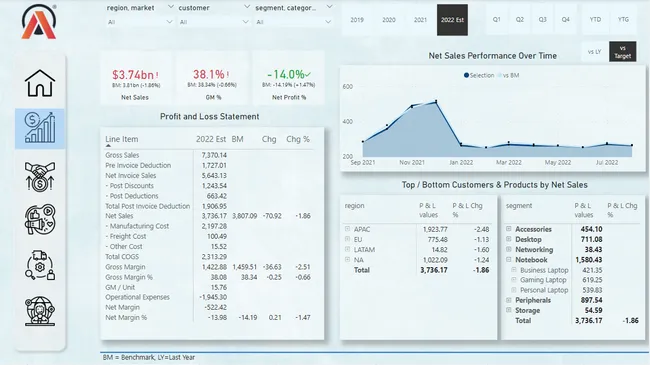The image size is (650, 365).
Task: Select the Gross Sales line item
Action: 122,155
